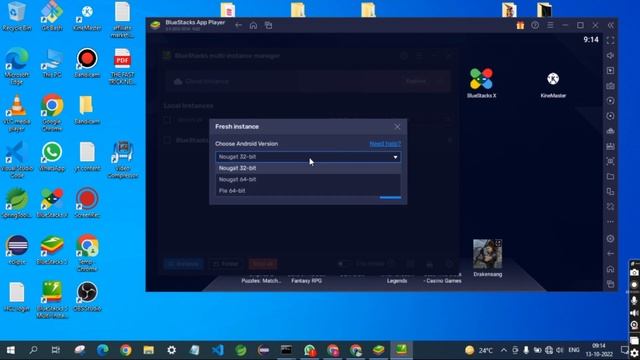Select the HCL login file on desktop
This screenshot has height=360, width=640.
[17, 297]
